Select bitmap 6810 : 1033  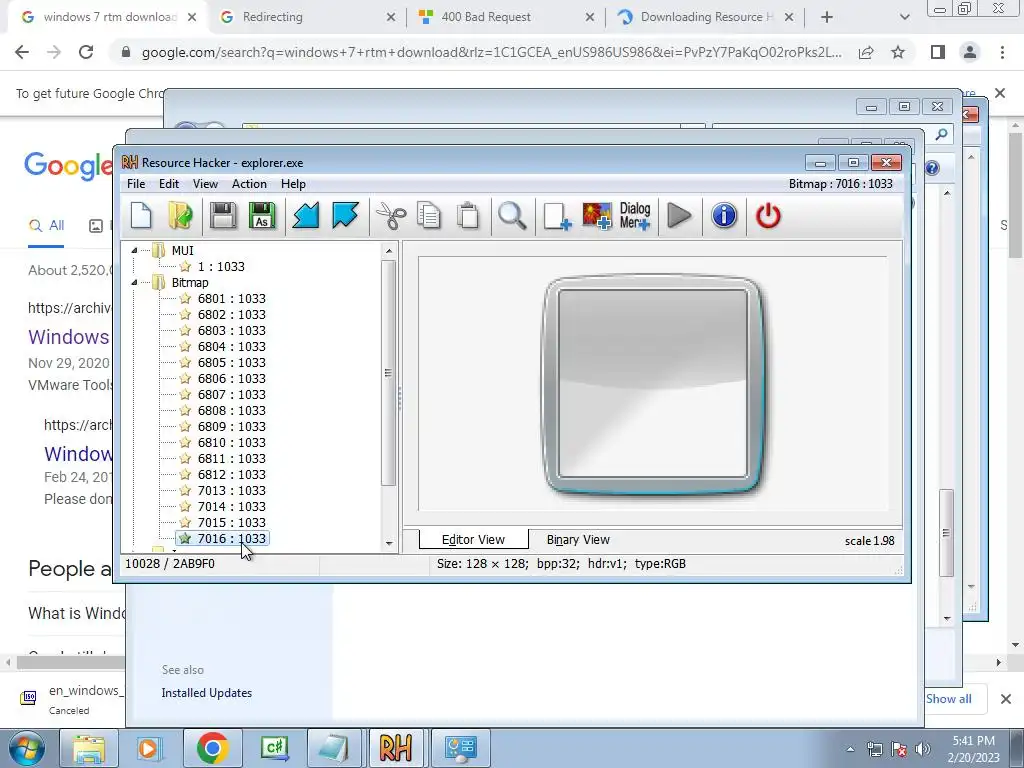click(231, 443)
